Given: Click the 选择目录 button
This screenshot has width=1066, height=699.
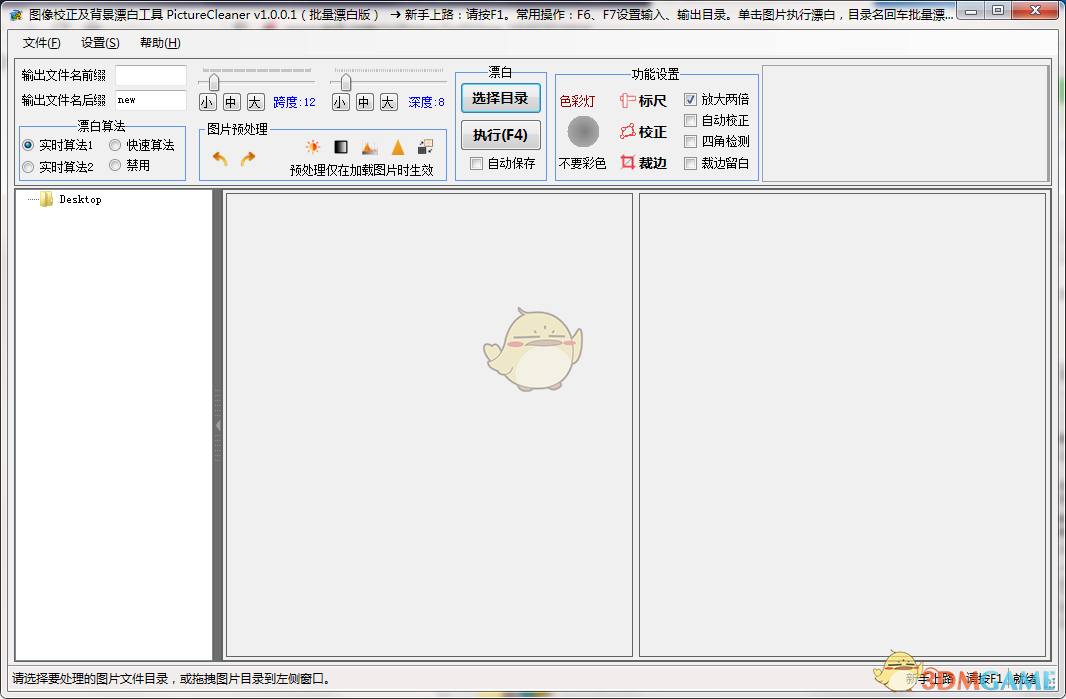Looking at the screenshot, I should [500, 99].
